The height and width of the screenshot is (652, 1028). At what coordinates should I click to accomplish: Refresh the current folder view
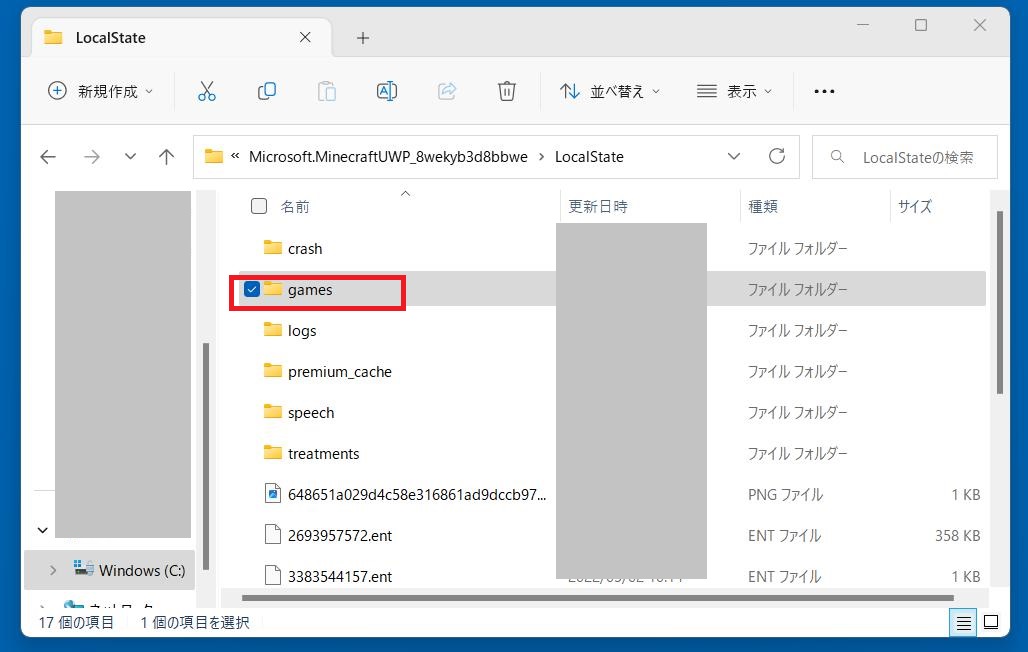(776, 156)
